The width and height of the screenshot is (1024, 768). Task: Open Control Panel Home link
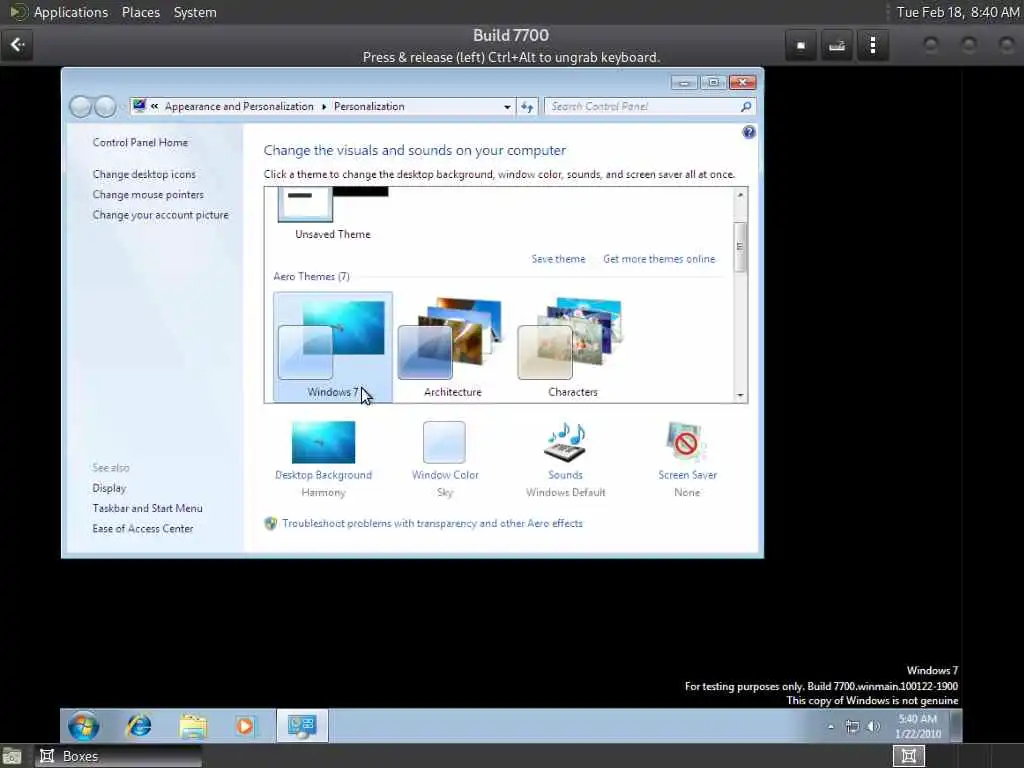pos(140,142)
